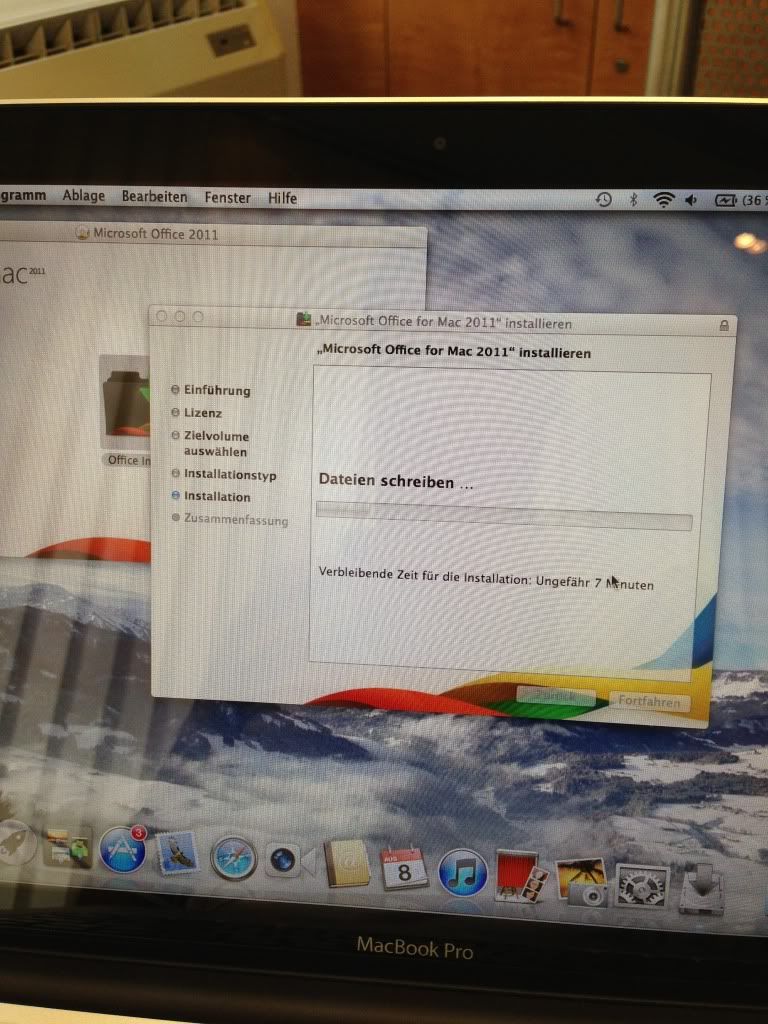Click the installation progress bar

coord(504,516)
